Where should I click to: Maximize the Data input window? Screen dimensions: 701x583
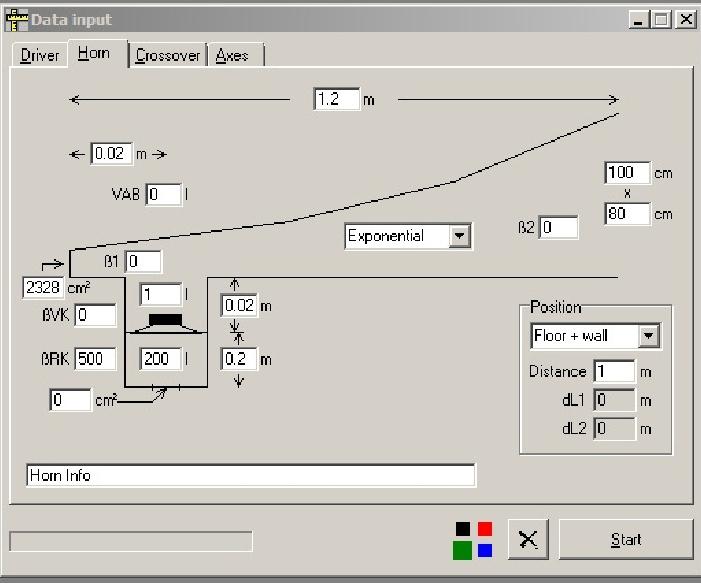tap(661, 20)
